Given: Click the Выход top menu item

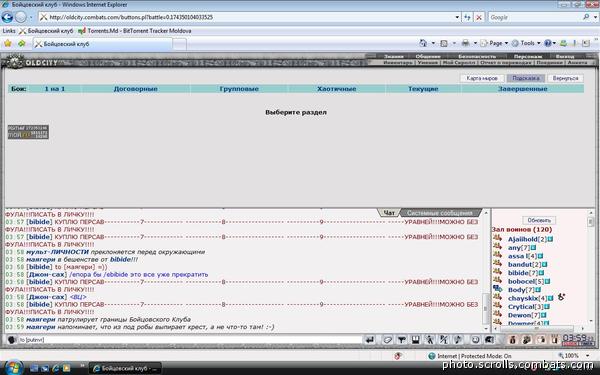Looking at the screenshot, I should pos(565,56).
